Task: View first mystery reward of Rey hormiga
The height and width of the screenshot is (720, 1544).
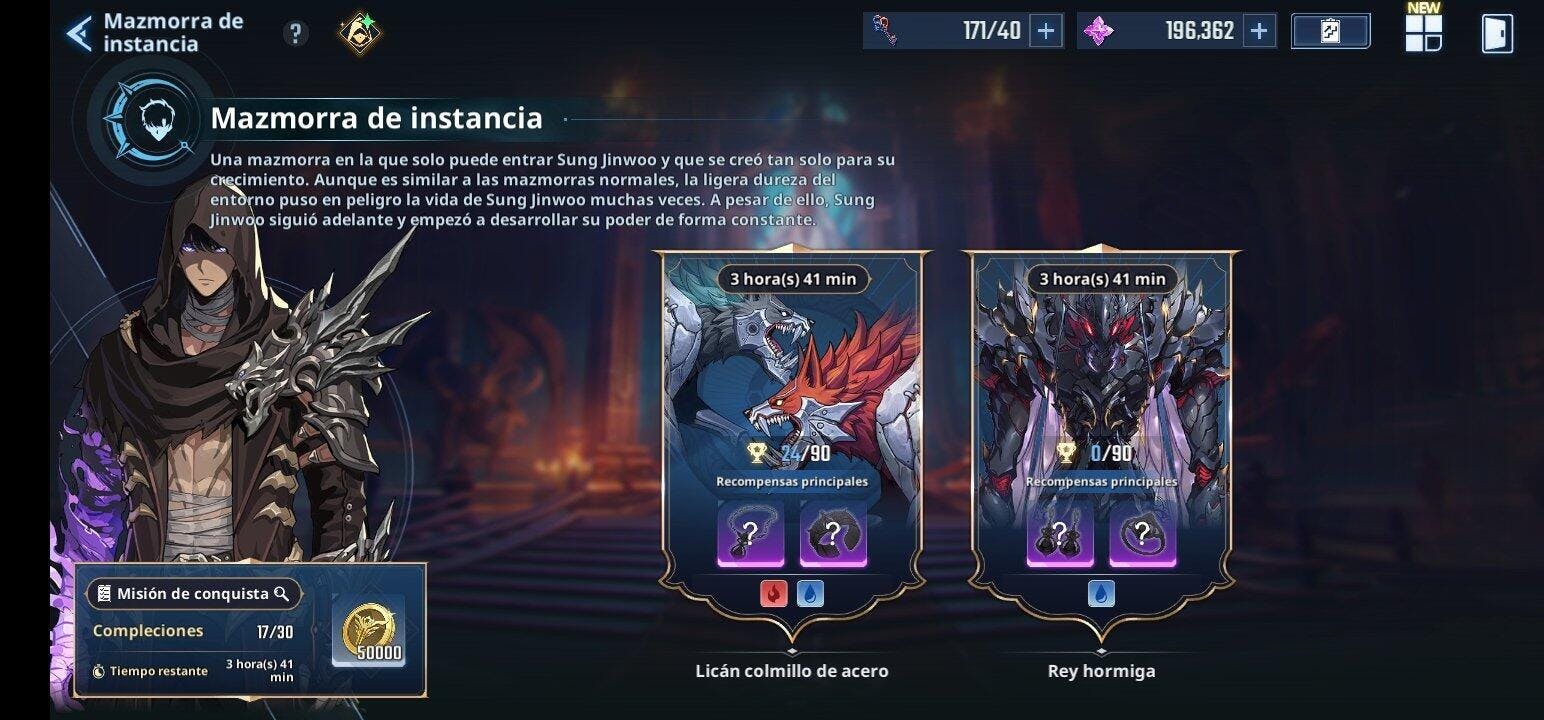Action: point(1060,535)
